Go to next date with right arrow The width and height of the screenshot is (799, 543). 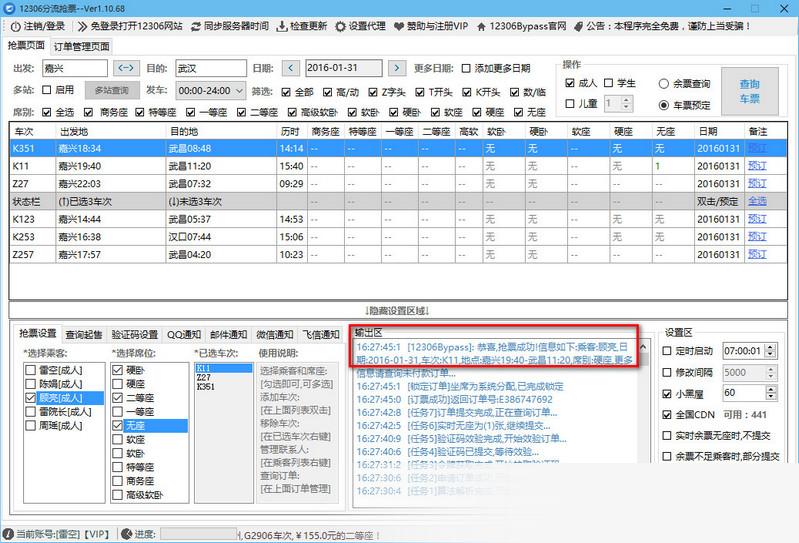point(397,68)
